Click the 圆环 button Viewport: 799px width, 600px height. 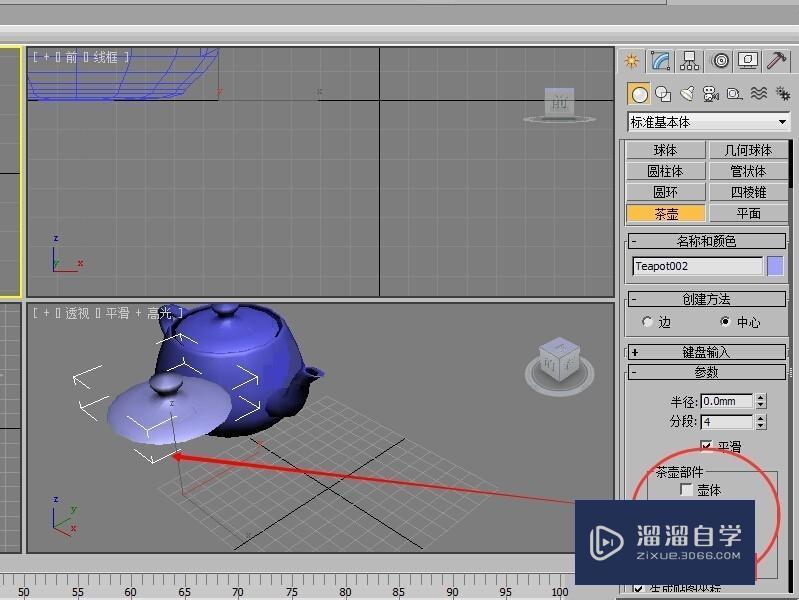[x=665, y=192]
